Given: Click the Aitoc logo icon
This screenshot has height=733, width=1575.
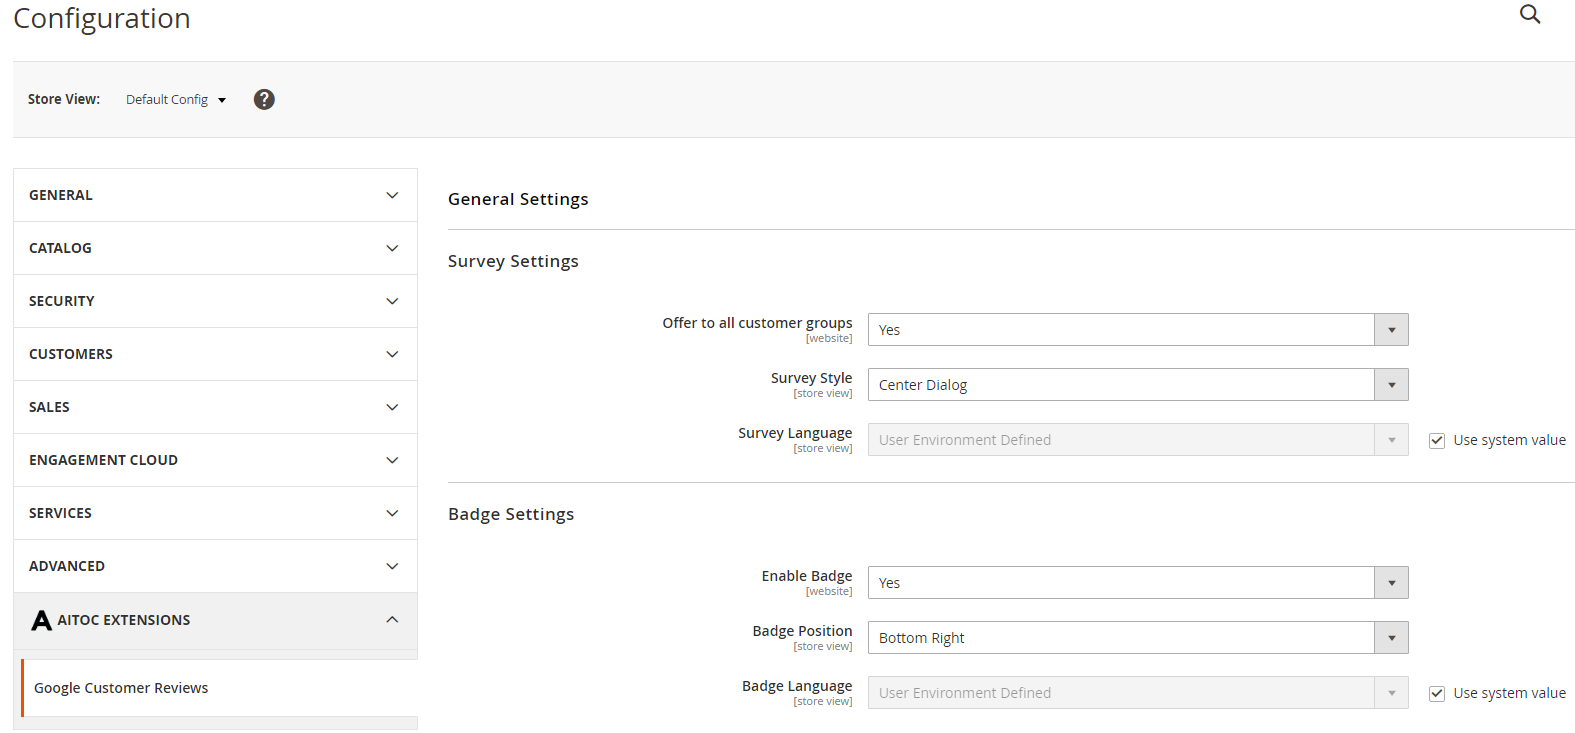Looking at the screenshot, I should [x=41, y=620].
